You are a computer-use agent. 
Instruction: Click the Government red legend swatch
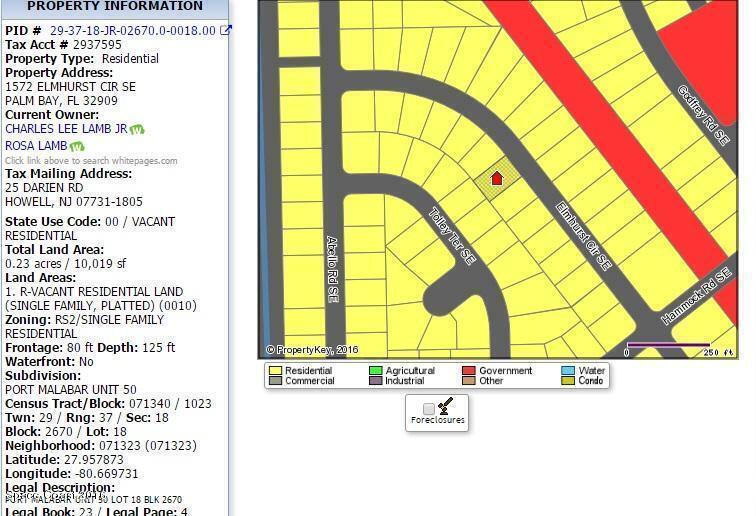click(x=468, y=371)
